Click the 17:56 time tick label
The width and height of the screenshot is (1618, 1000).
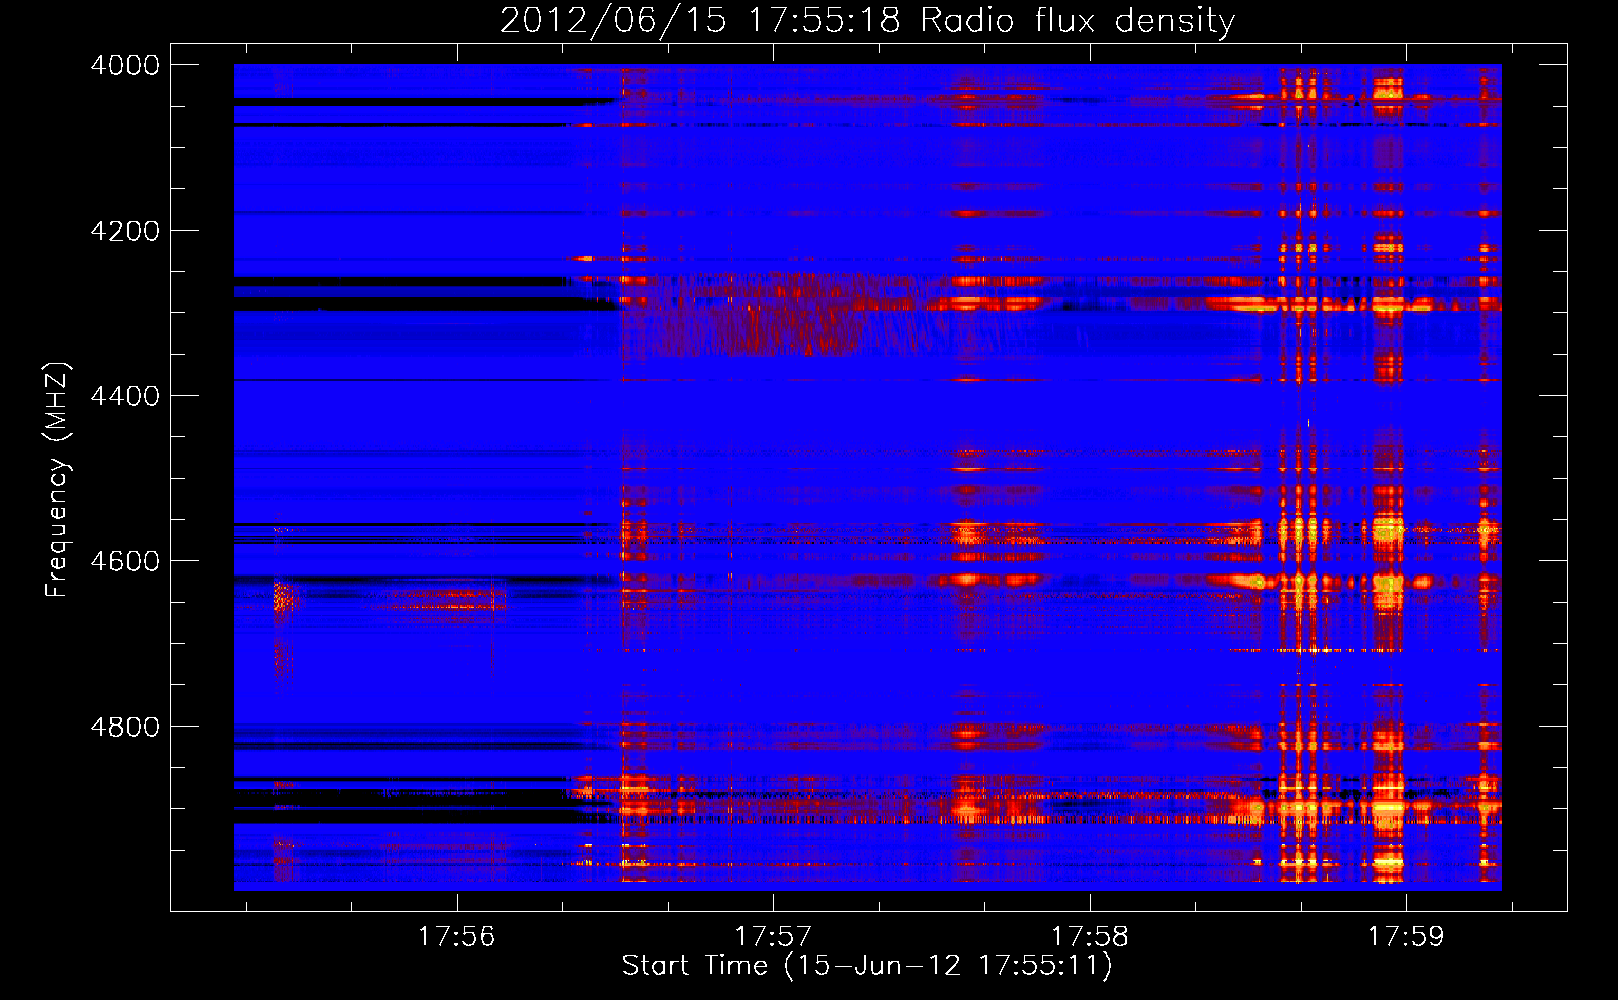click(x=457, y=936)
